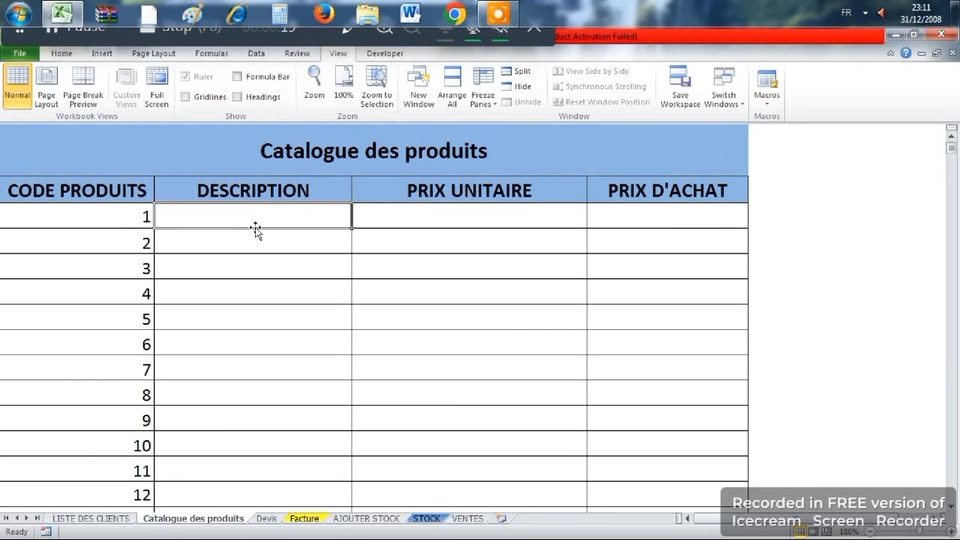Open Excel Help question mark icon
The width and height of the screenshot is (960, 540).
coord(906,53)
